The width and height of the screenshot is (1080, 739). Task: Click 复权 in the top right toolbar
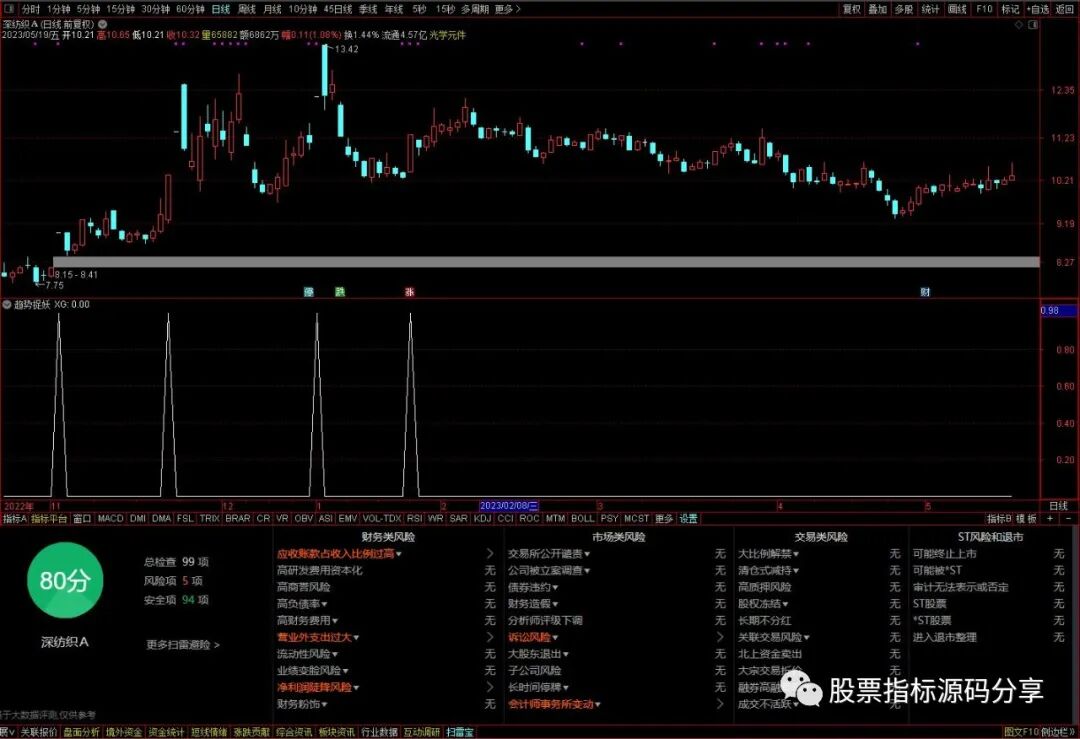click(851, 9)
